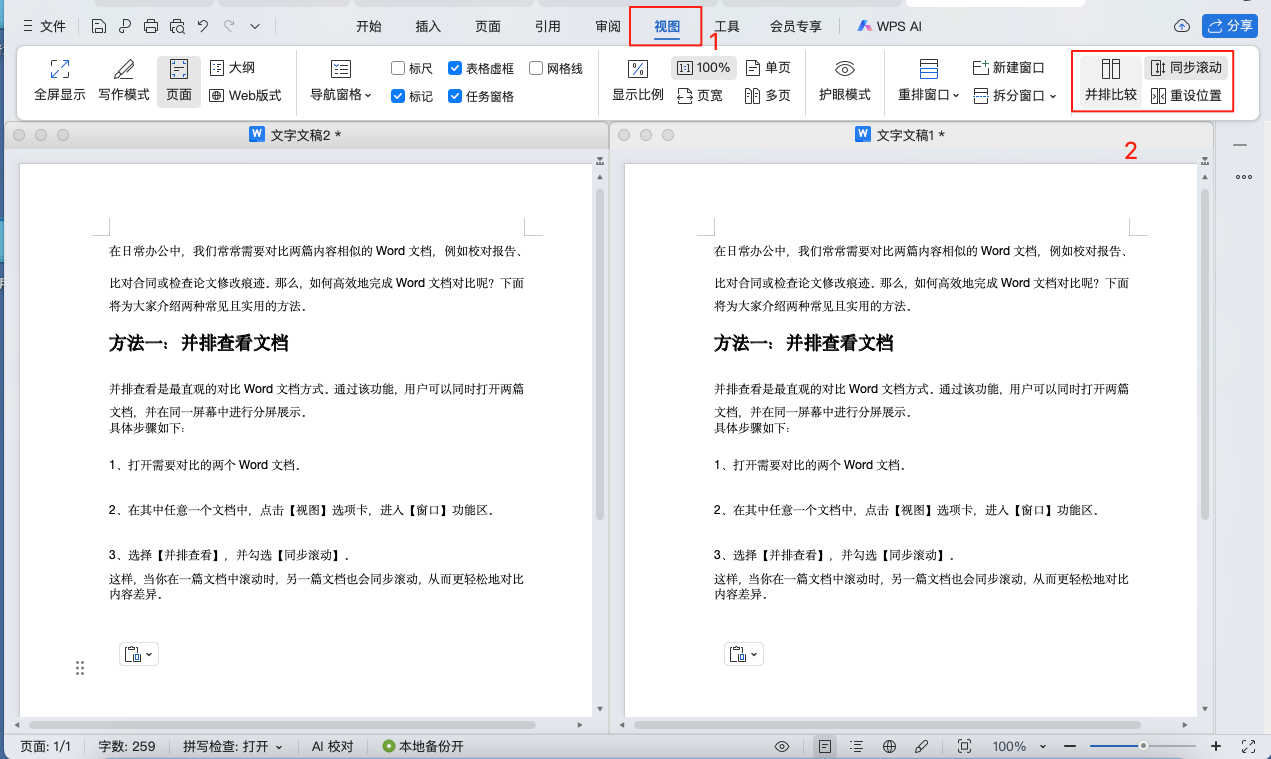Viewport: 1271px width, 759px height.
Task: Click the three-dot more options in right sidebar
Action: point(1244,178)
